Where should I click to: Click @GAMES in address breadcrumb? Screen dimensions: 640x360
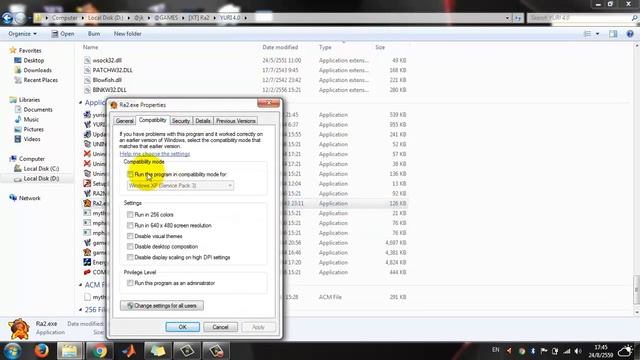click(166, 18)
